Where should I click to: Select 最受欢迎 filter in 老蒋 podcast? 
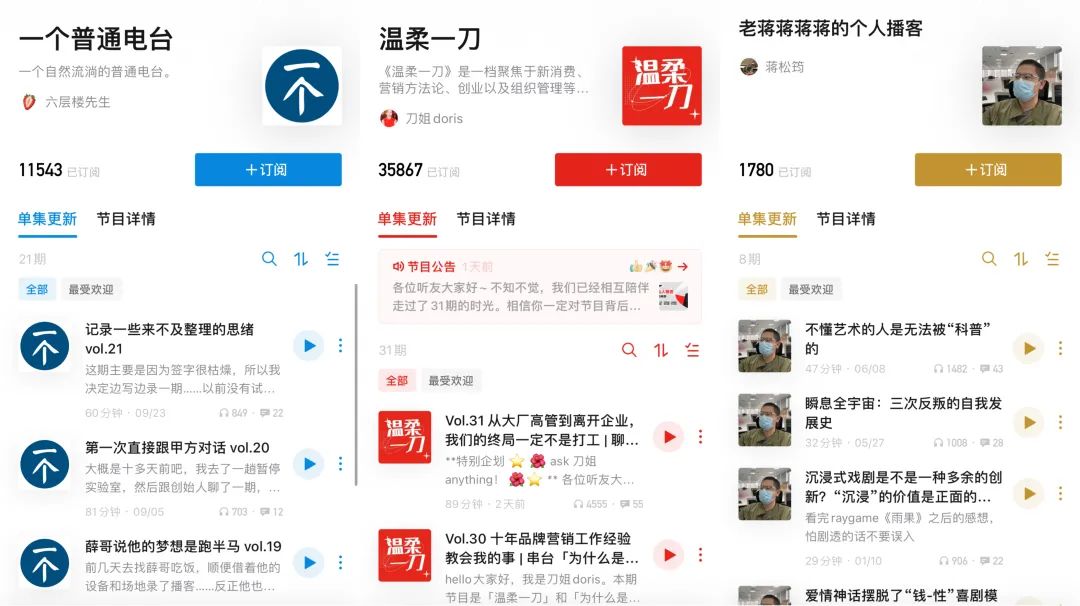click(811, 289)
